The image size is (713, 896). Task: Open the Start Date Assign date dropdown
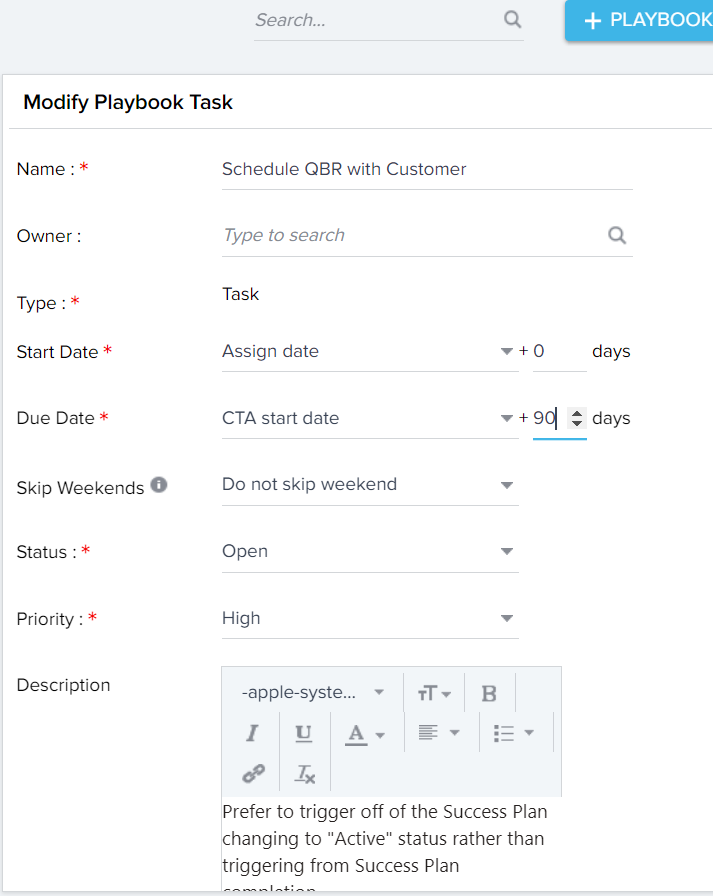[370, 351]
